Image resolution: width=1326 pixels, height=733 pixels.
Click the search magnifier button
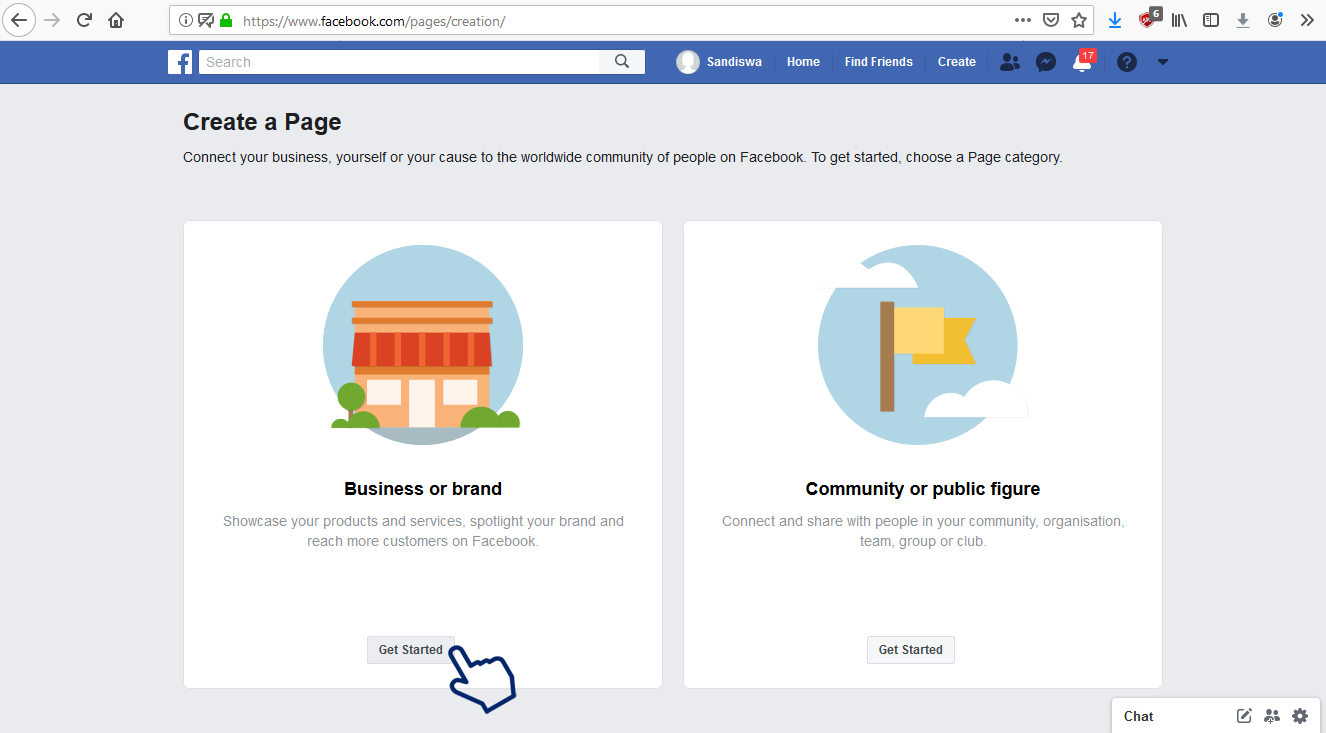(x=622, y=62)
